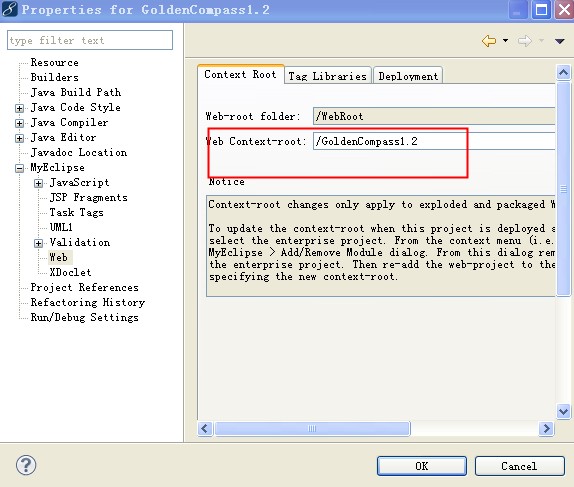
Task: Switch to the Tag Libraries tab
Action: click(327, 76)
